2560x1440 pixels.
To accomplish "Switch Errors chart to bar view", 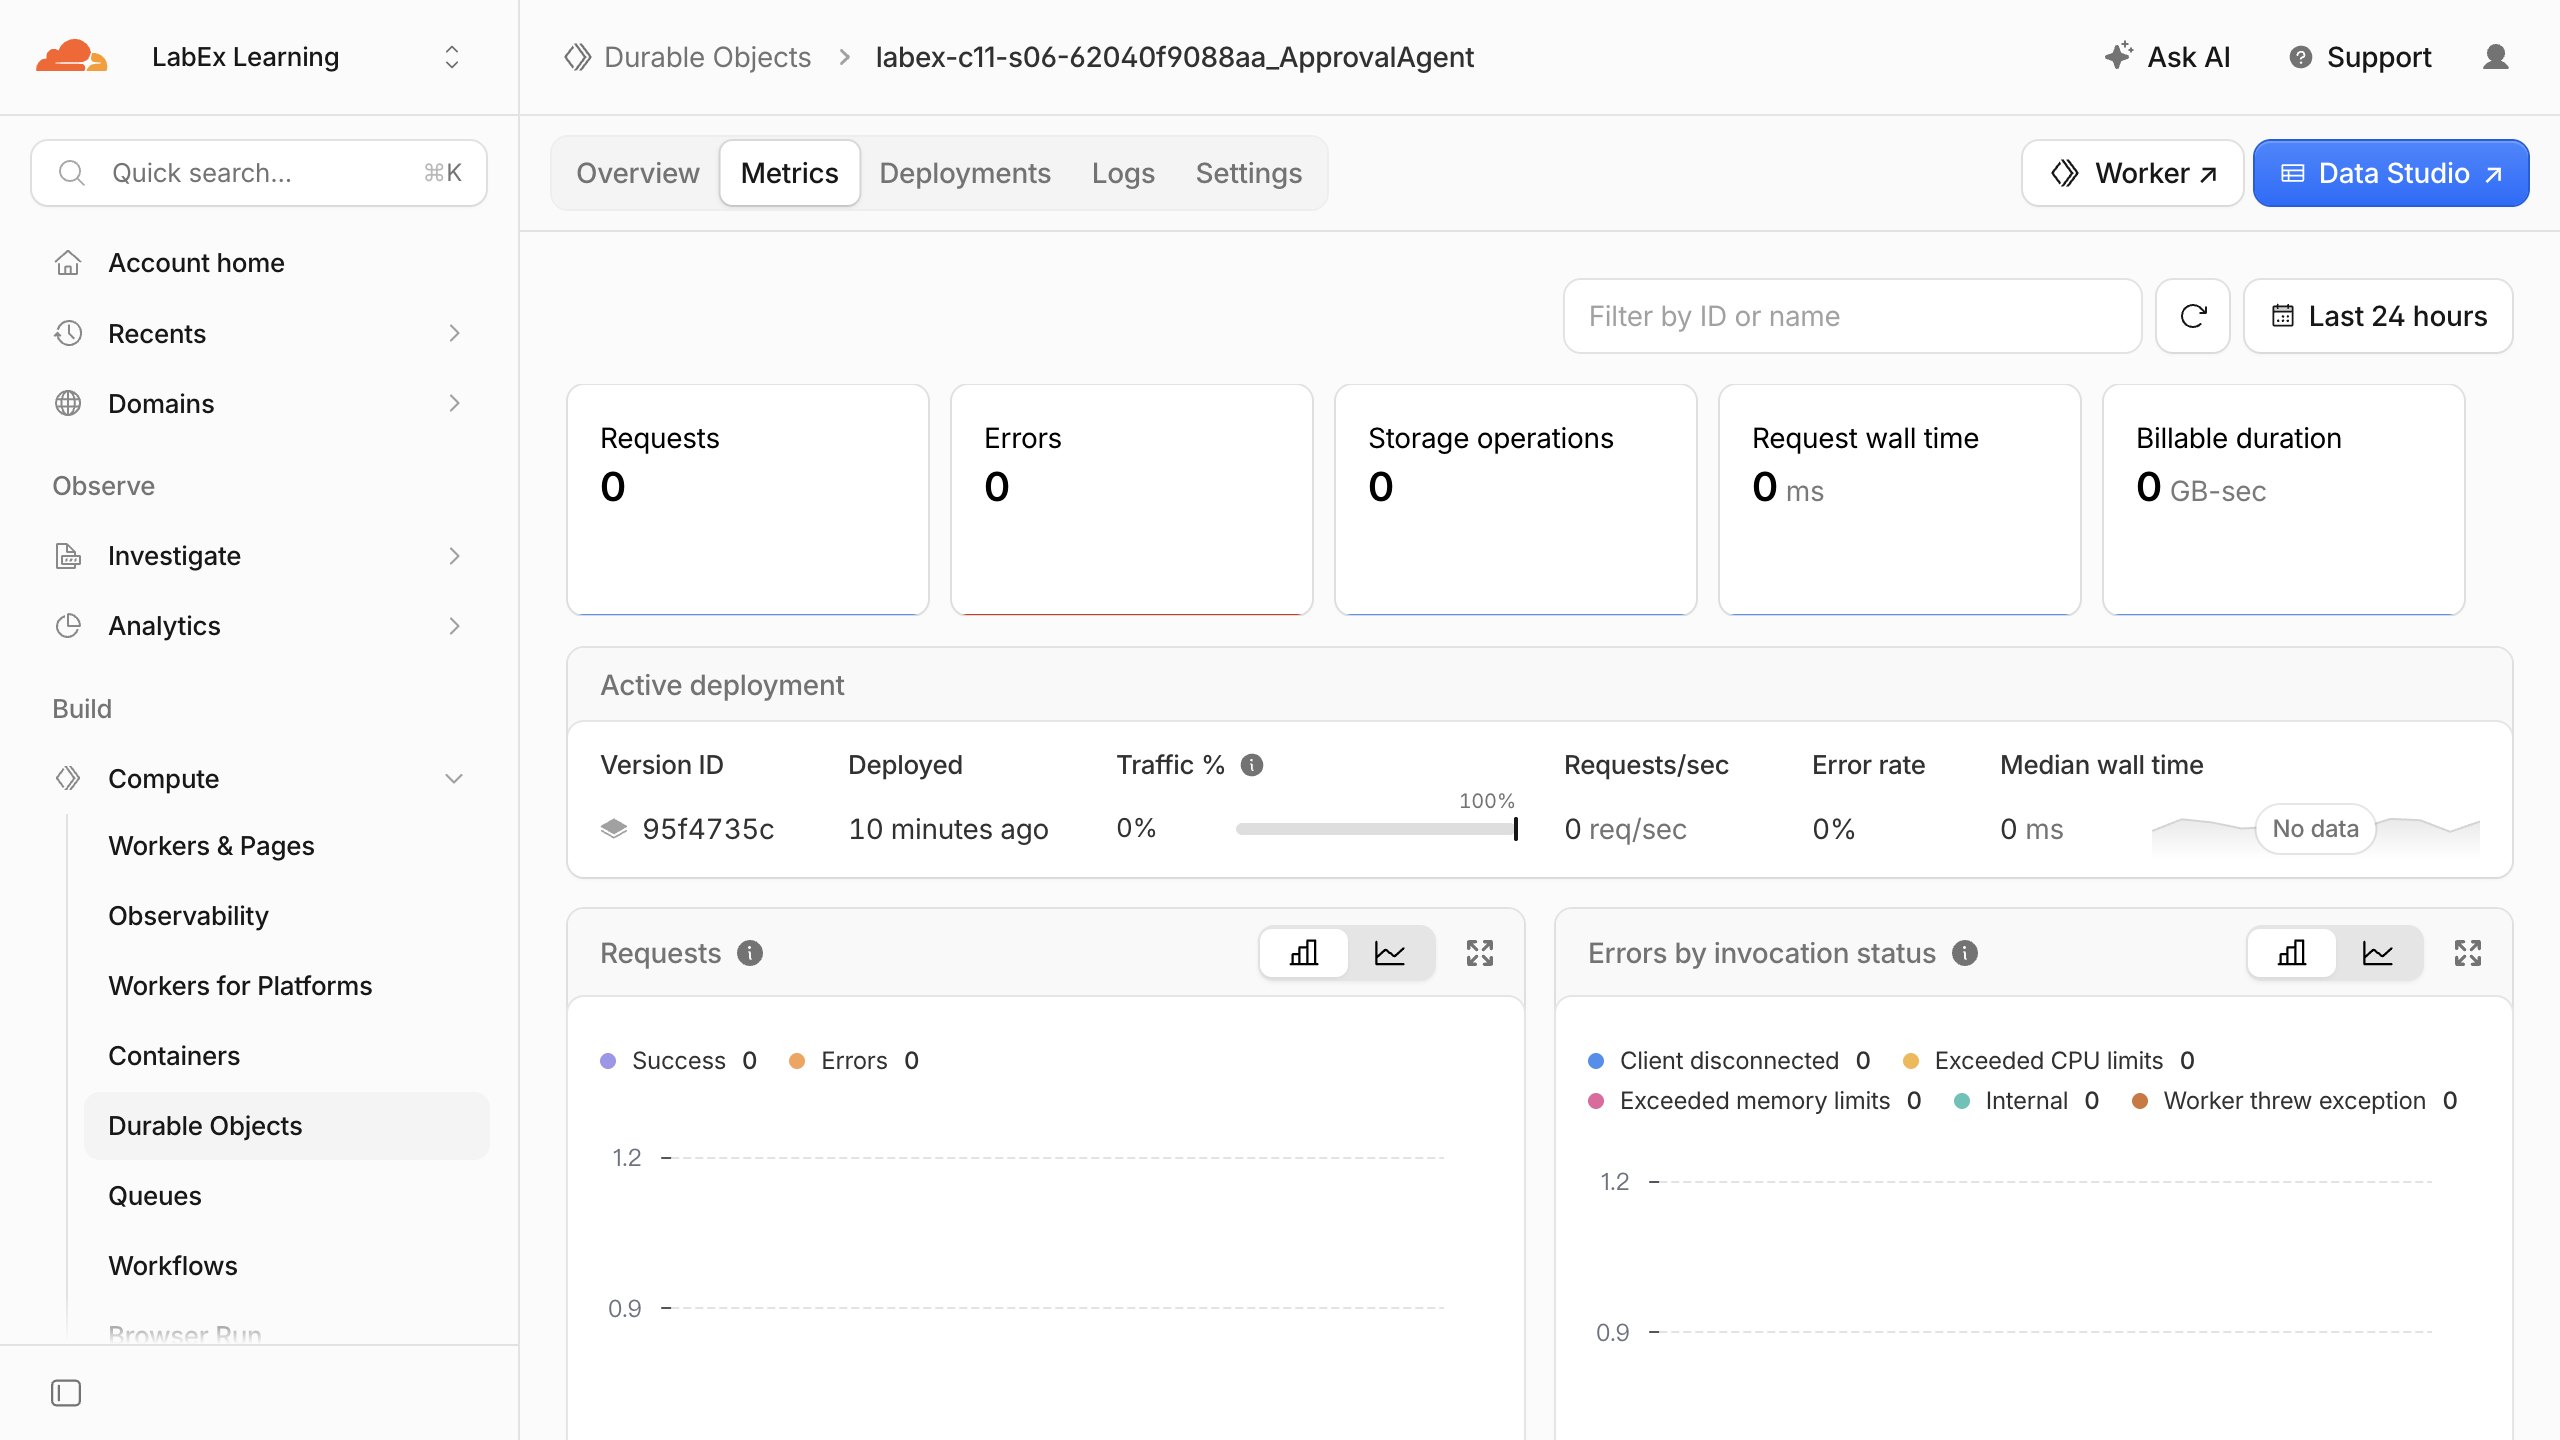I will coord(2292,953).
